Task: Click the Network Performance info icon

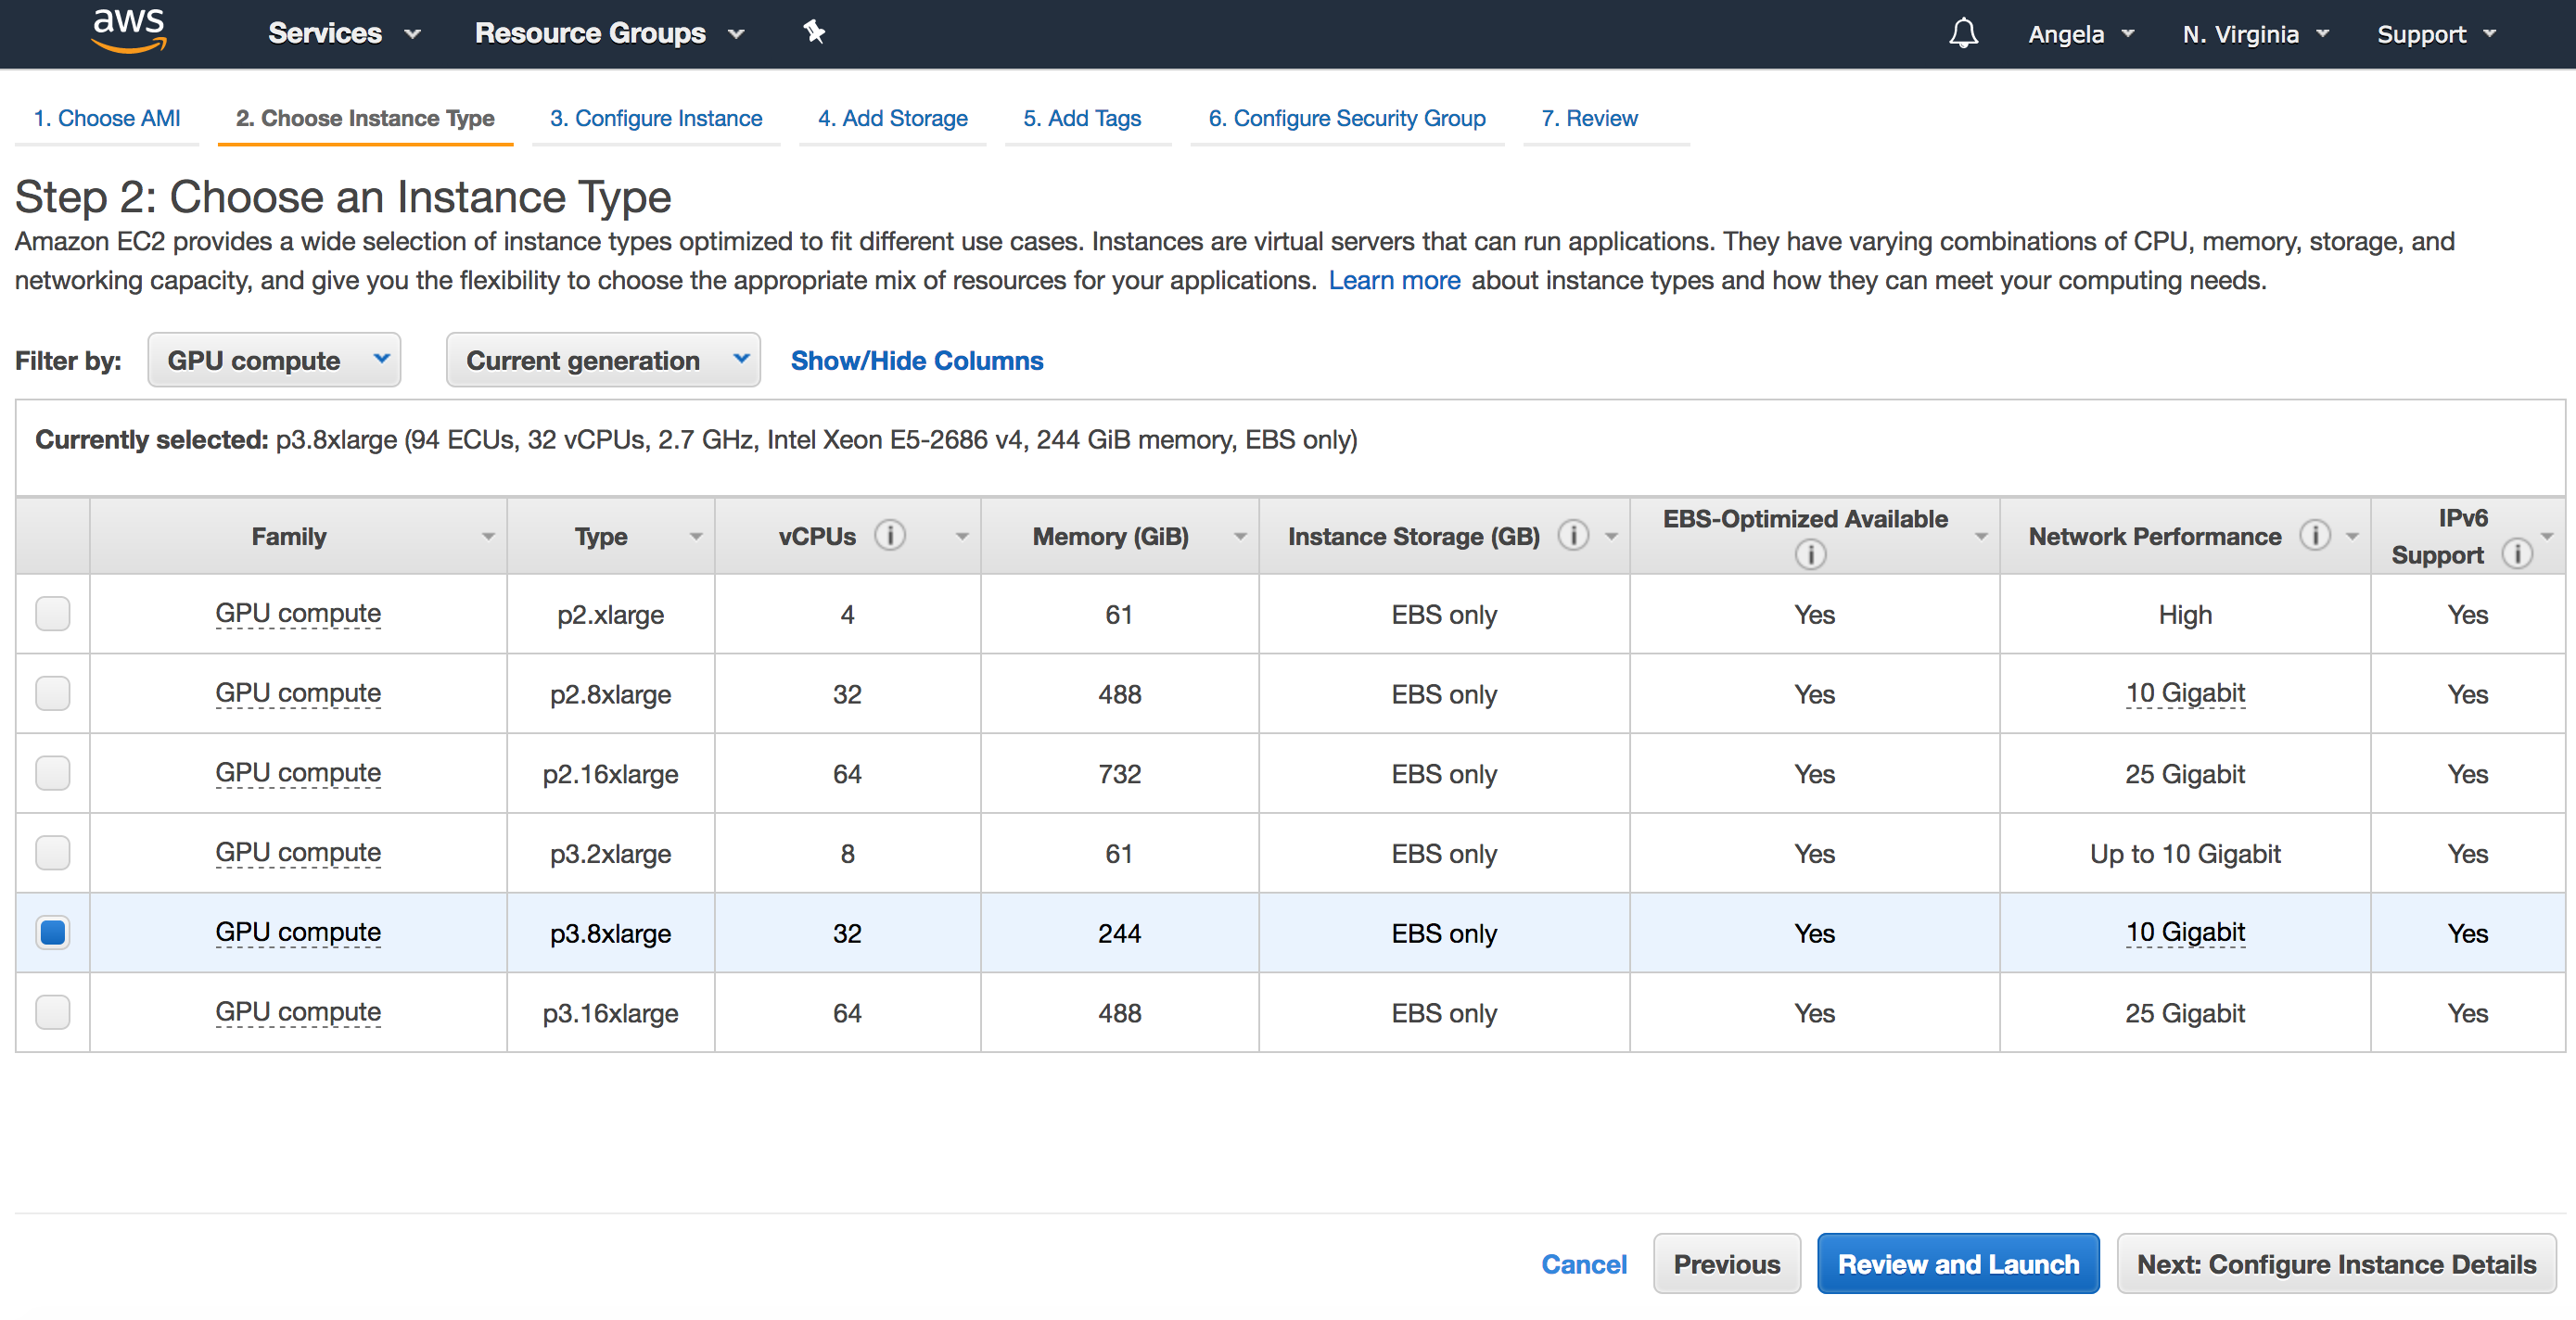Action: tap(2314, 536)
